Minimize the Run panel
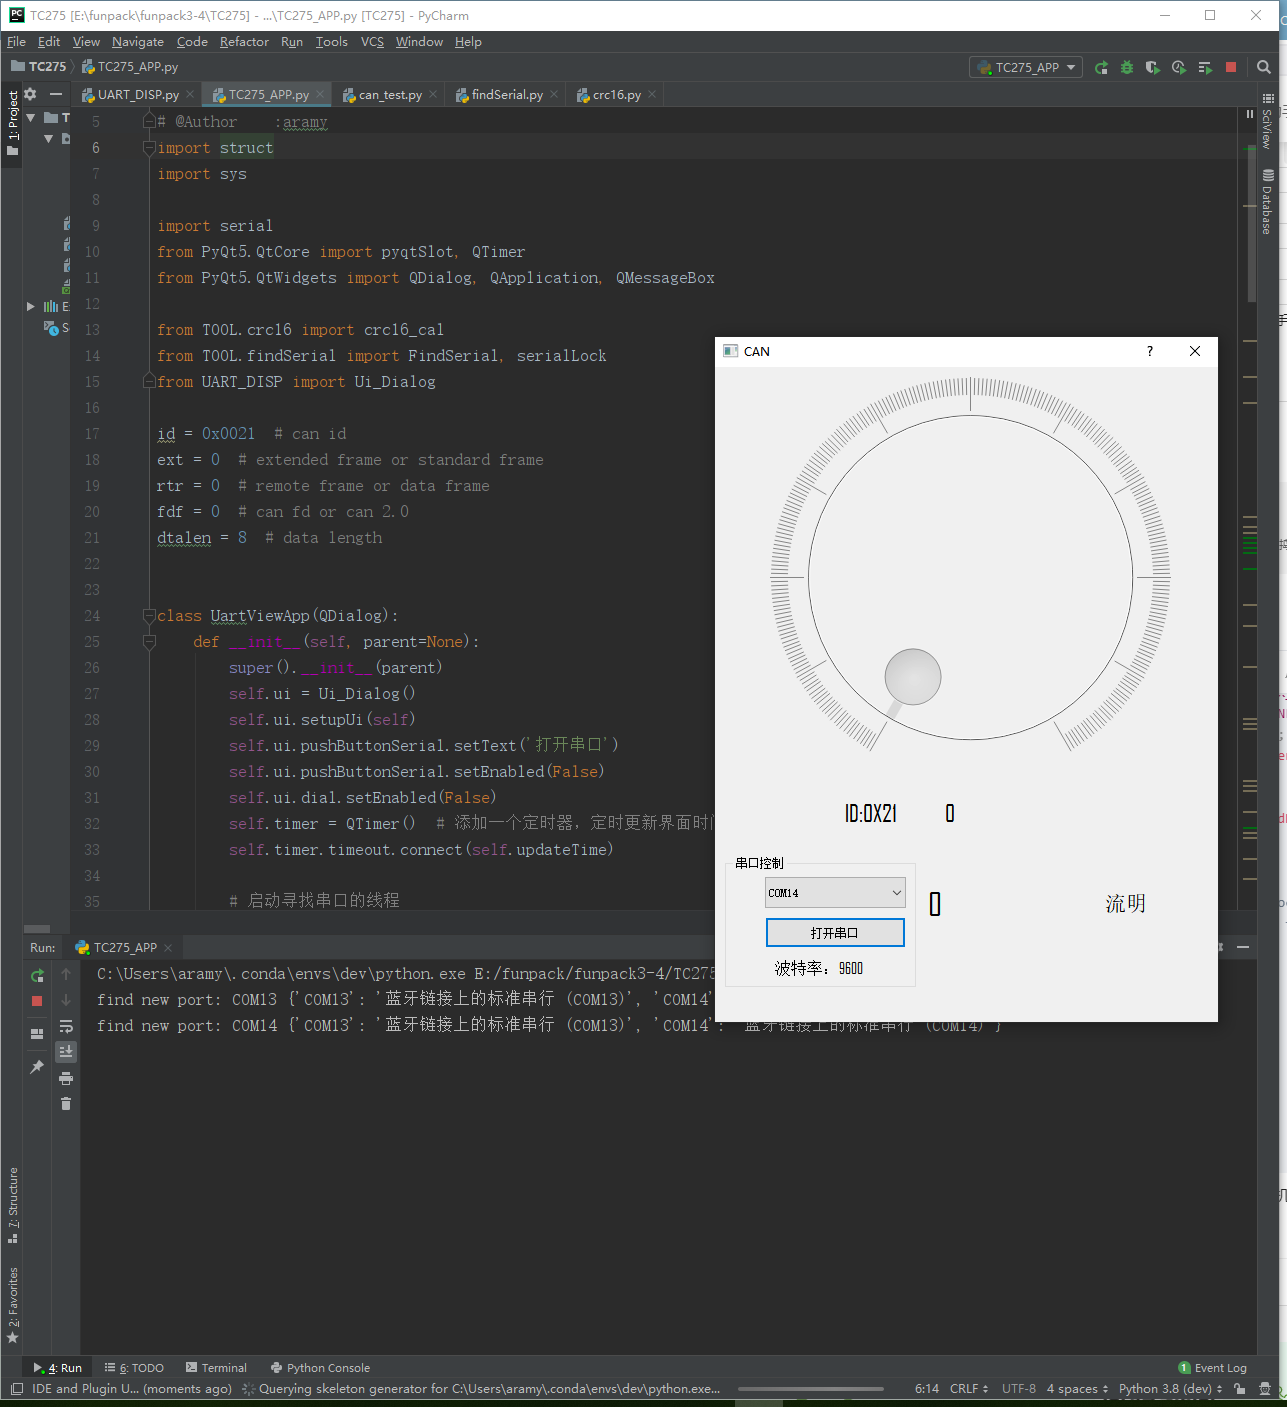This screenshot has height=1407, width=1287. [1243, 947]
